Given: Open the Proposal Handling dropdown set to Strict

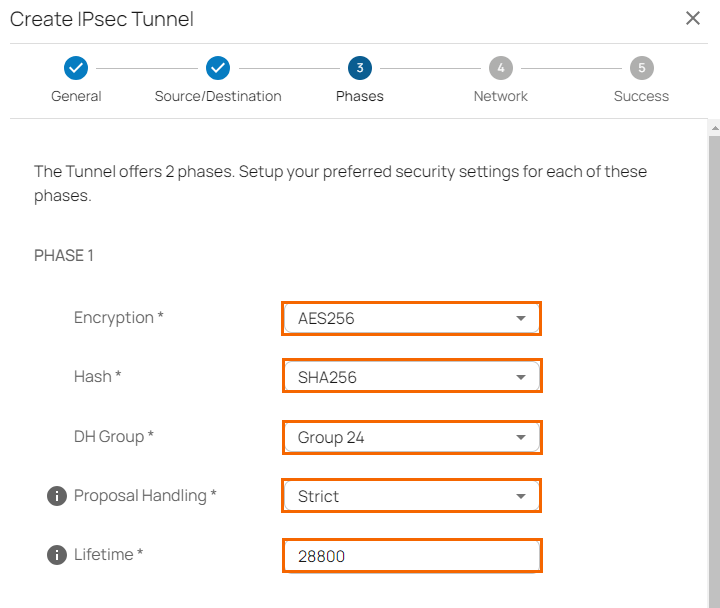Looking at the screenshot, I should point(411,496).
